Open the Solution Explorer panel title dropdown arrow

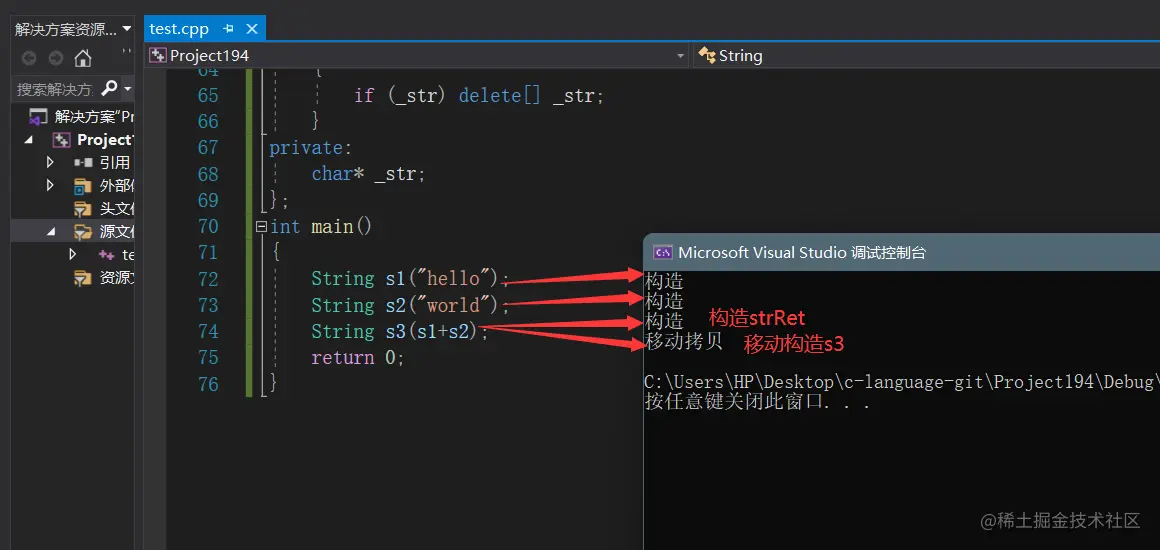click(127, 30)
